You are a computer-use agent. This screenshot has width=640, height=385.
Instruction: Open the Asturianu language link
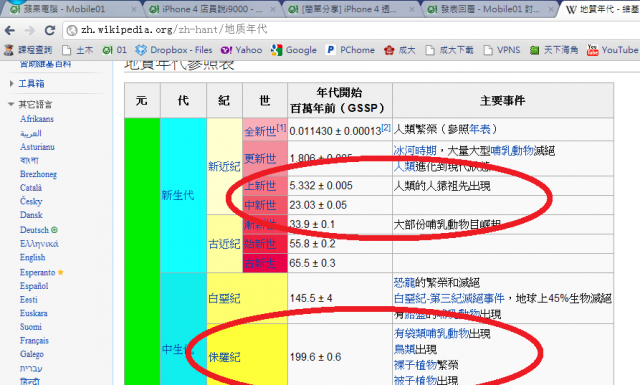point(37,147)
